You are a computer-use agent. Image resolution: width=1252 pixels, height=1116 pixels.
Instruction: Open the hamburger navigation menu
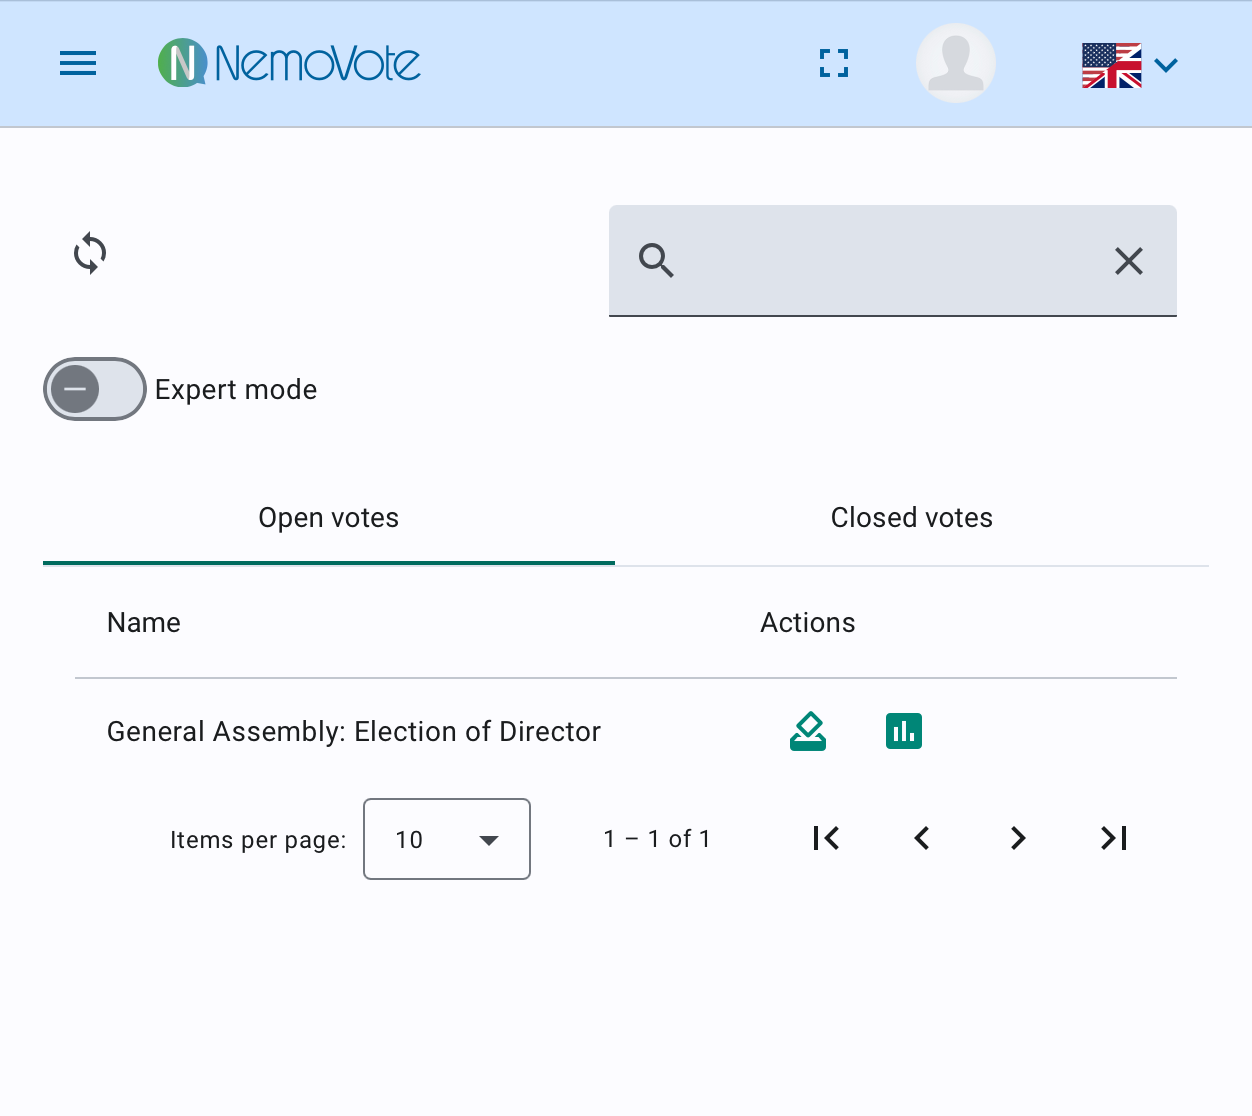[x=78, y=64]
